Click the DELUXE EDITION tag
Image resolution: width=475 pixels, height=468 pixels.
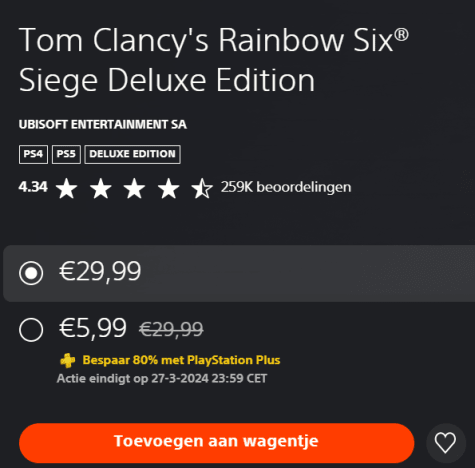pos(133,154)
